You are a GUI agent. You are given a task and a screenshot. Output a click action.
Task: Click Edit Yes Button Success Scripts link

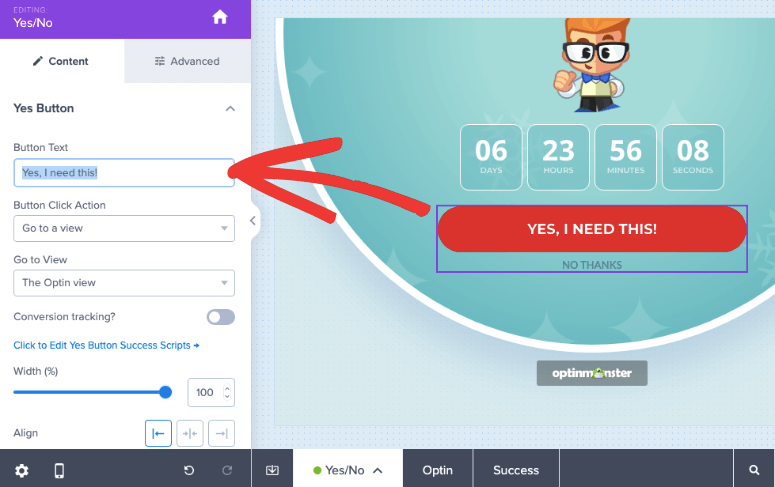(x=106, y=345)
